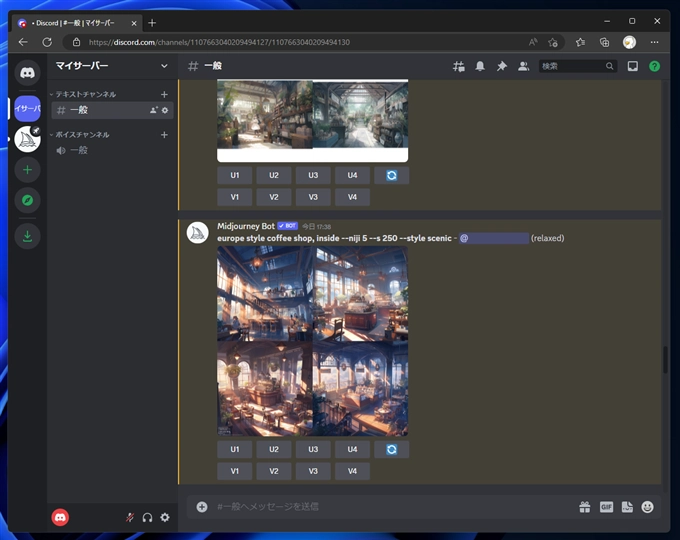
Task: Add a server with the green plus icon
Action: coord(27,170)
